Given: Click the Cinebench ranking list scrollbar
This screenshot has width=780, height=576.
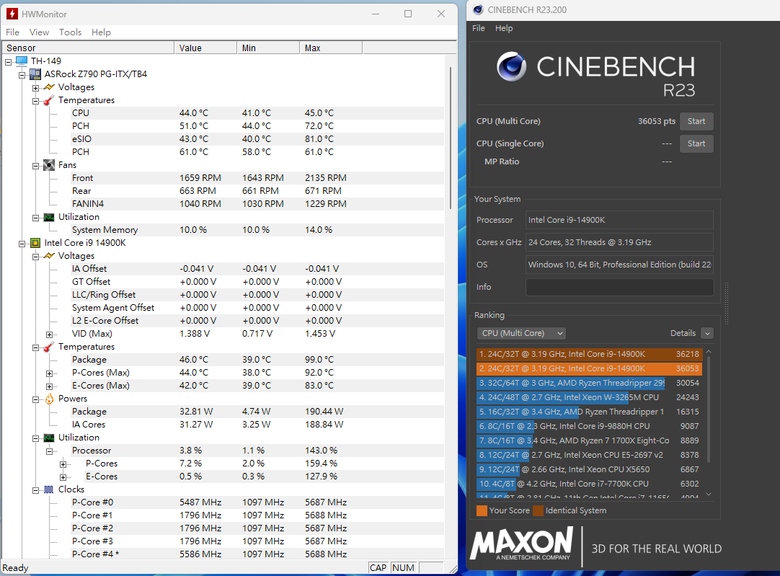Looking at the screenshot, I should coord(709,408).
